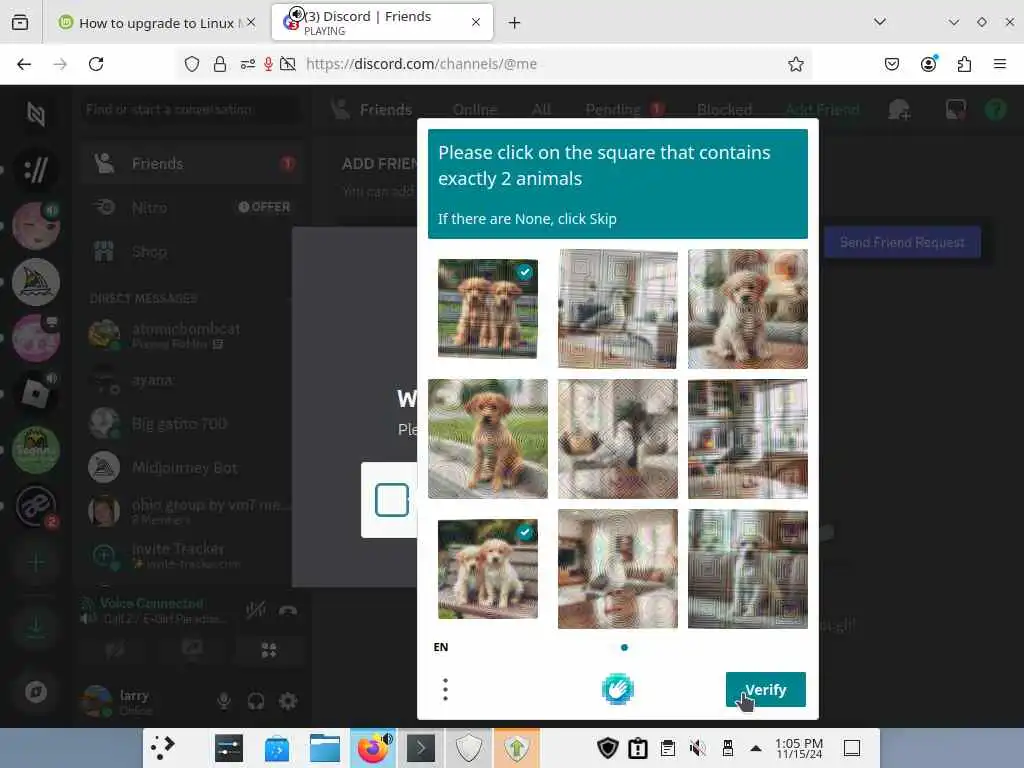1024x768 pixels.
Task: Tick the human verification checkbox behind captcha
Action: (x=392, y=500)
